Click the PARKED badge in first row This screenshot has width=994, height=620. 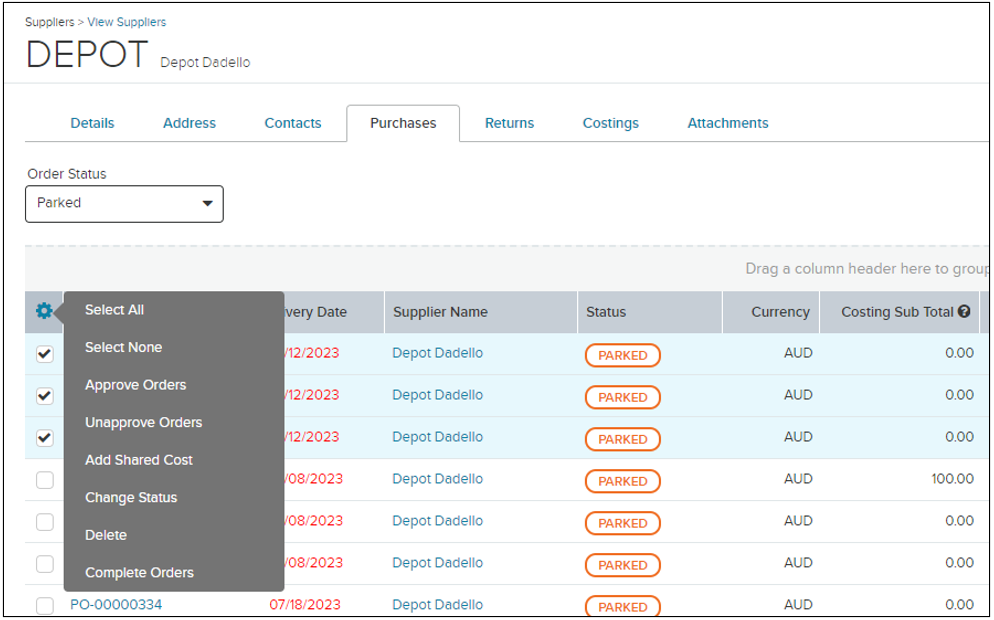tap(623, 355)
